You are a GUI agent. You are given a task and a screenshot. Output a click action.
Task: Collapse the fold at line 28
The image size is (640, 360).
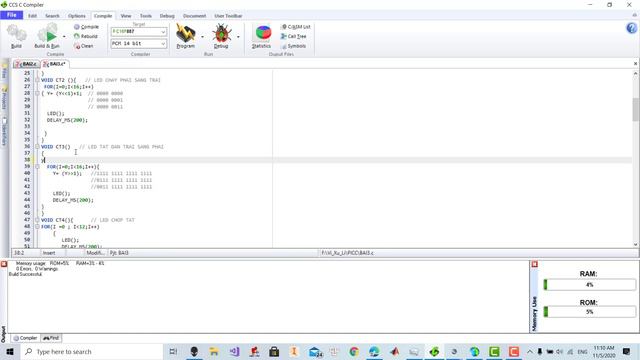pyautogui.click(x=37, y=93)
